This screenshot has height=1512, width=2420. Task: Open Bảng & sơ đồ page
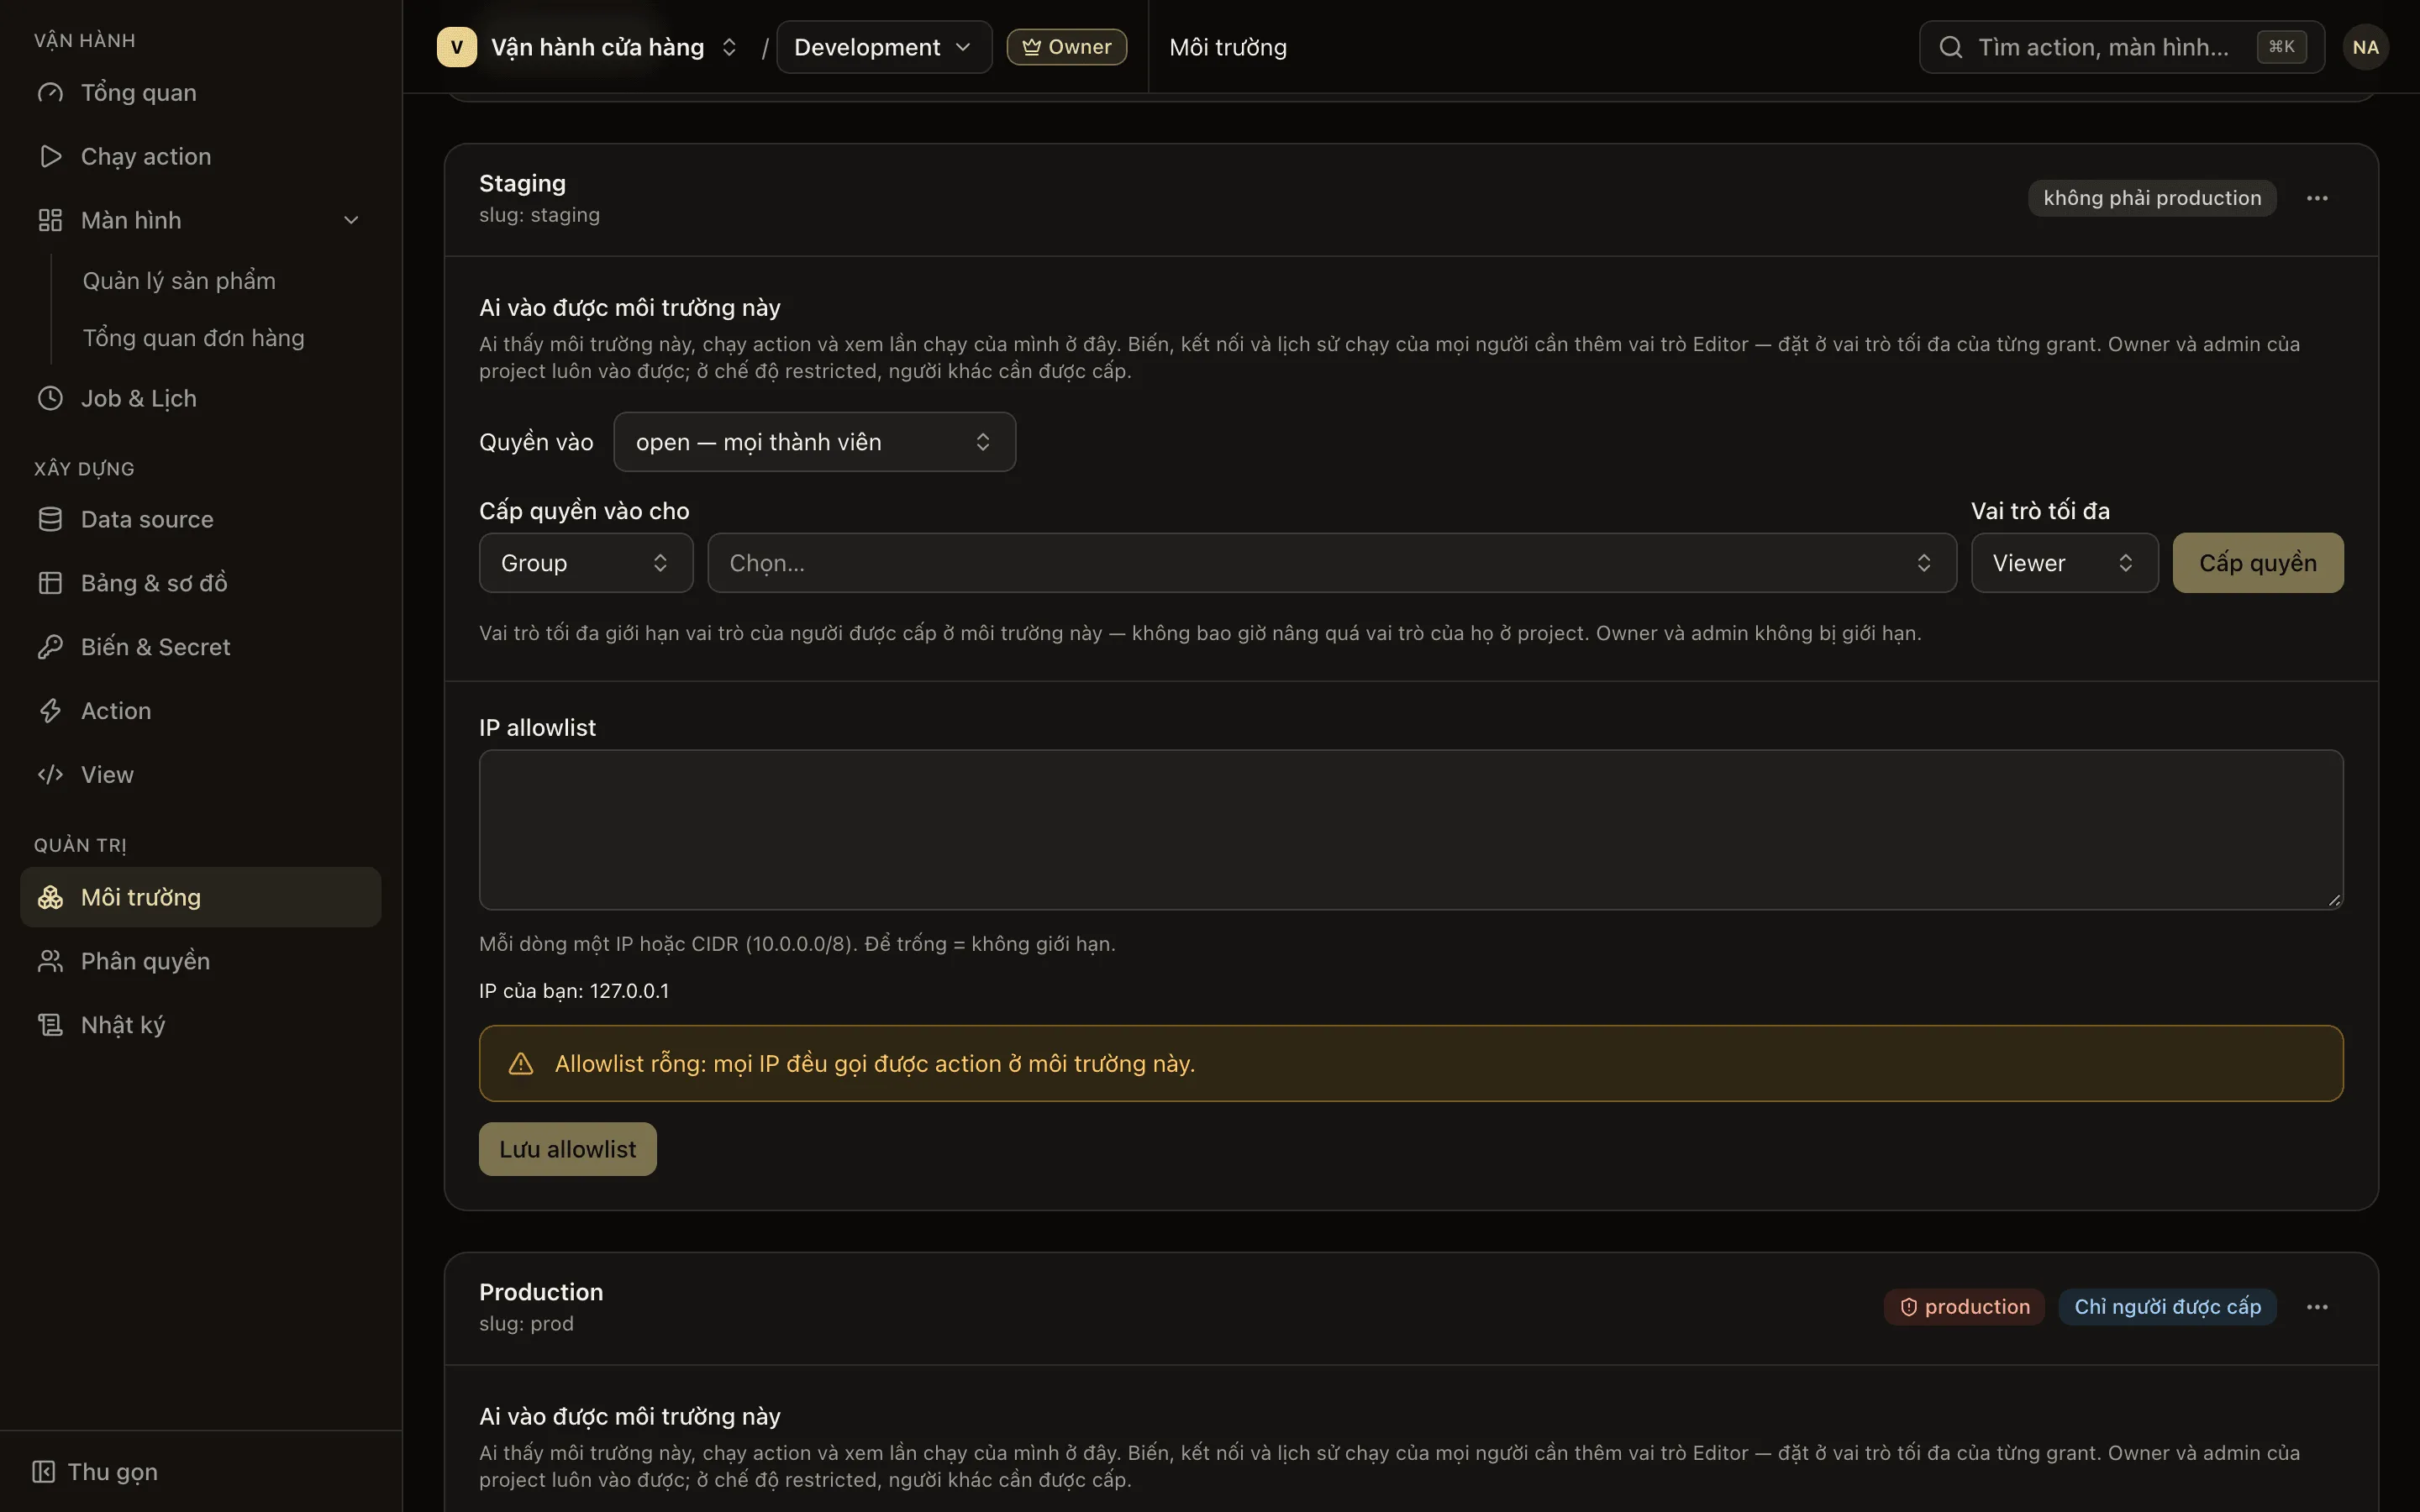(200, 583)
